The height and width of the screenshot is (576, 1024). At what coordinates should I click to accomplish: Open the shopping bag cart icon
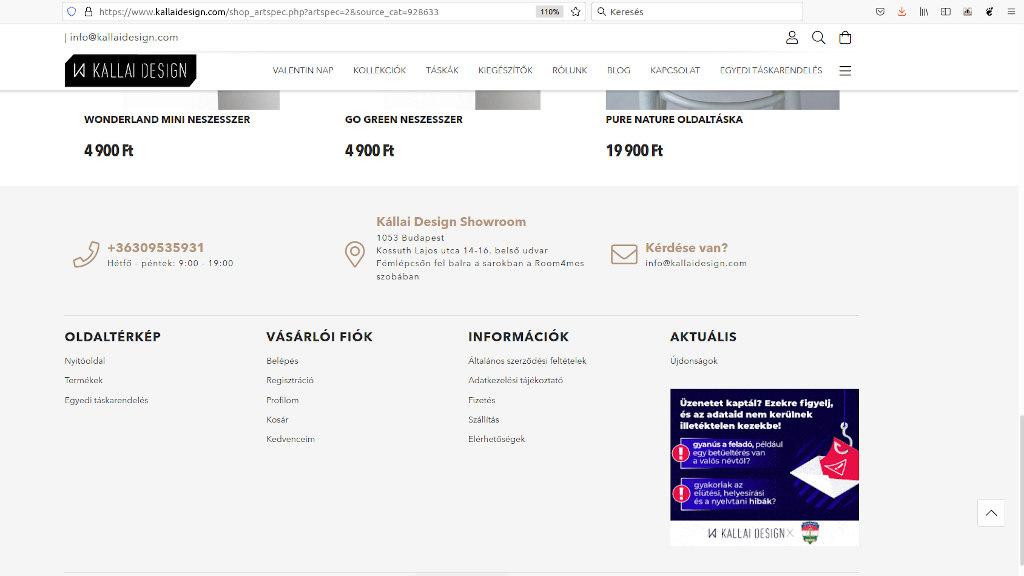pos(845,38)
